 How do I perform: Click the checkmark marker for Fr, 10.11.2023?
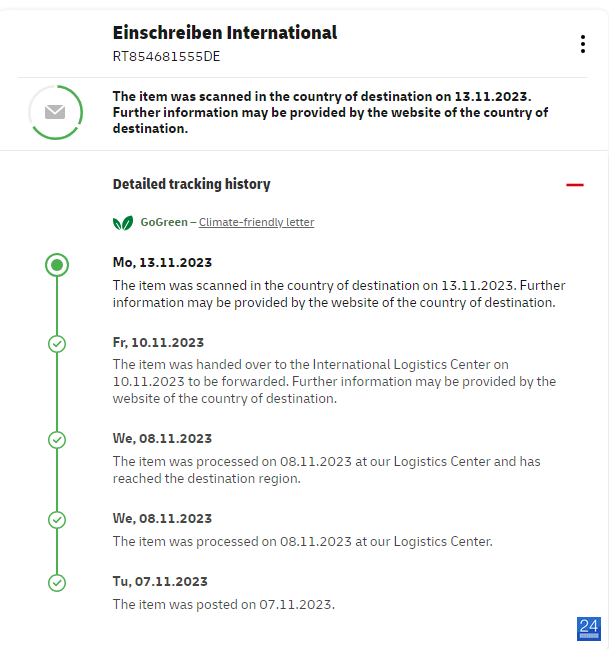(57, 344)
